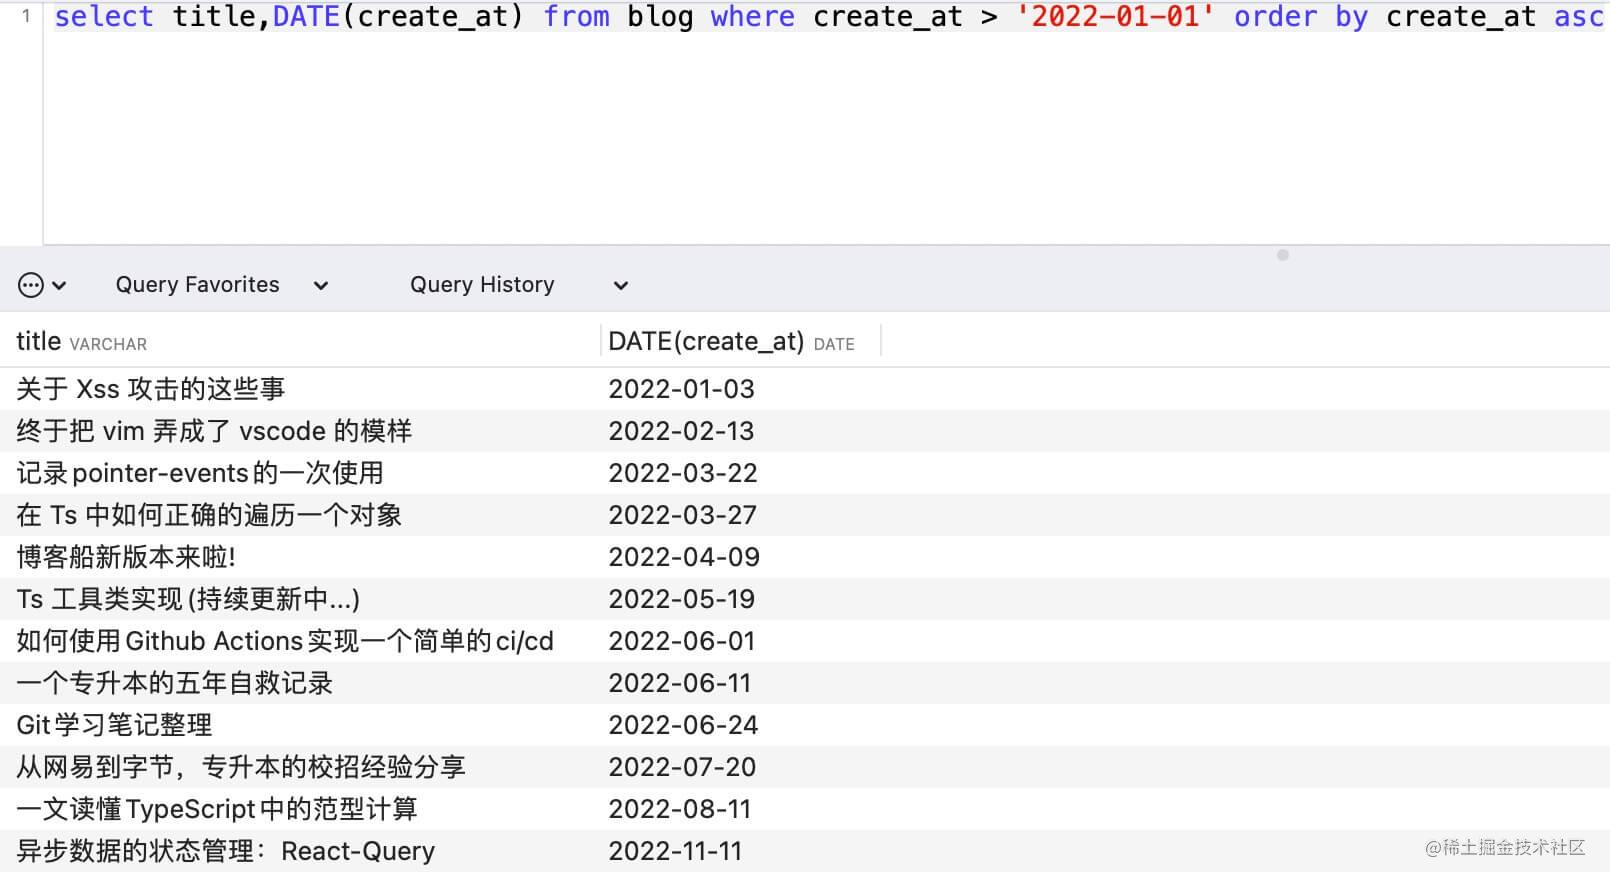Click the 'blog' table name in the query
Image resolution: width=1610 pixels, height=882 pixels.
660,17
